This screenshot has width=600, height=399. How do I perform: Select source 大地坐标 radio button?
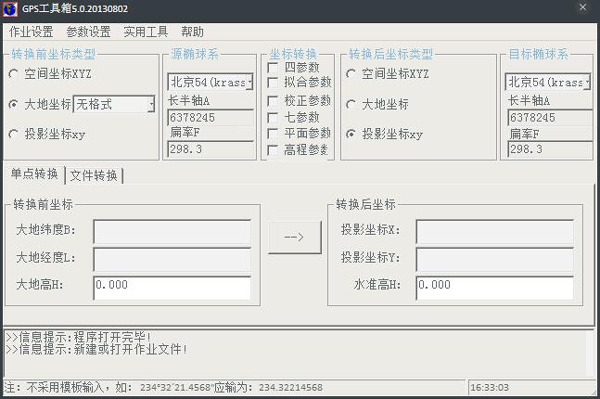click(x=13, y=104)
